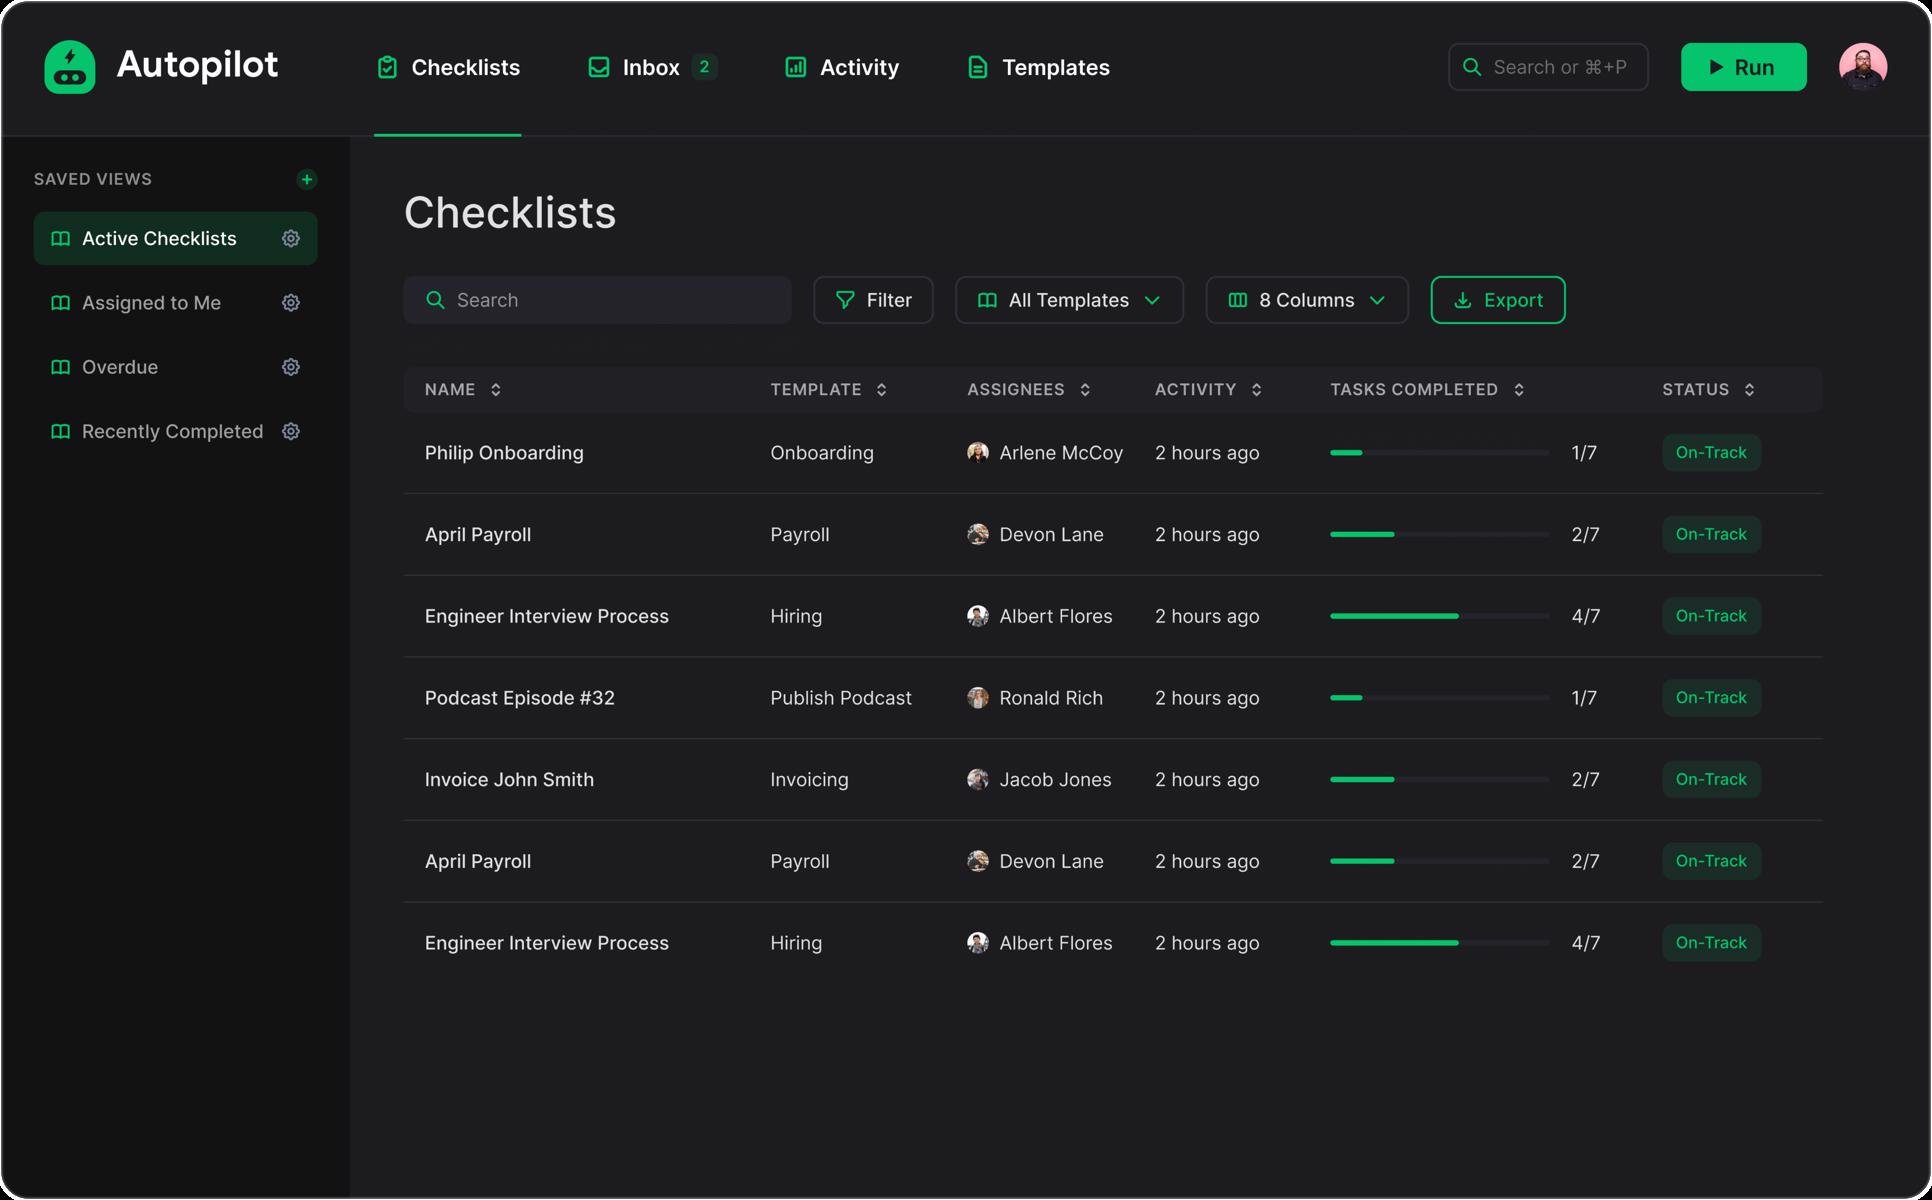Click the green Run button
This screenshot has width=1932, height=1200.
[x=1743, y=67]
